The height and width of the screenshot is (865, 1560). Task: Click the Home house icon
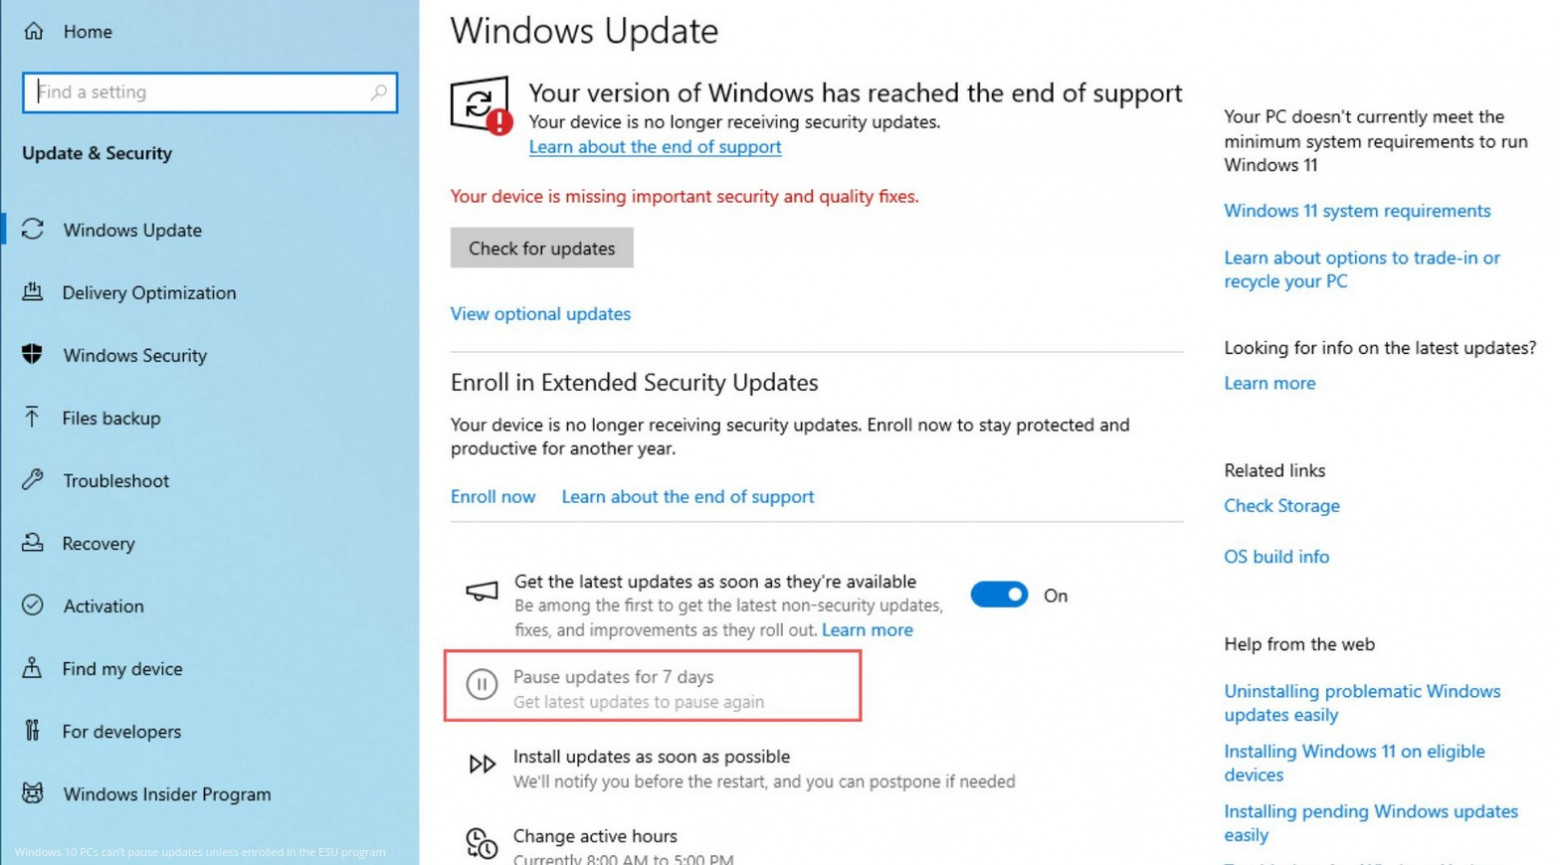(34, 31)
